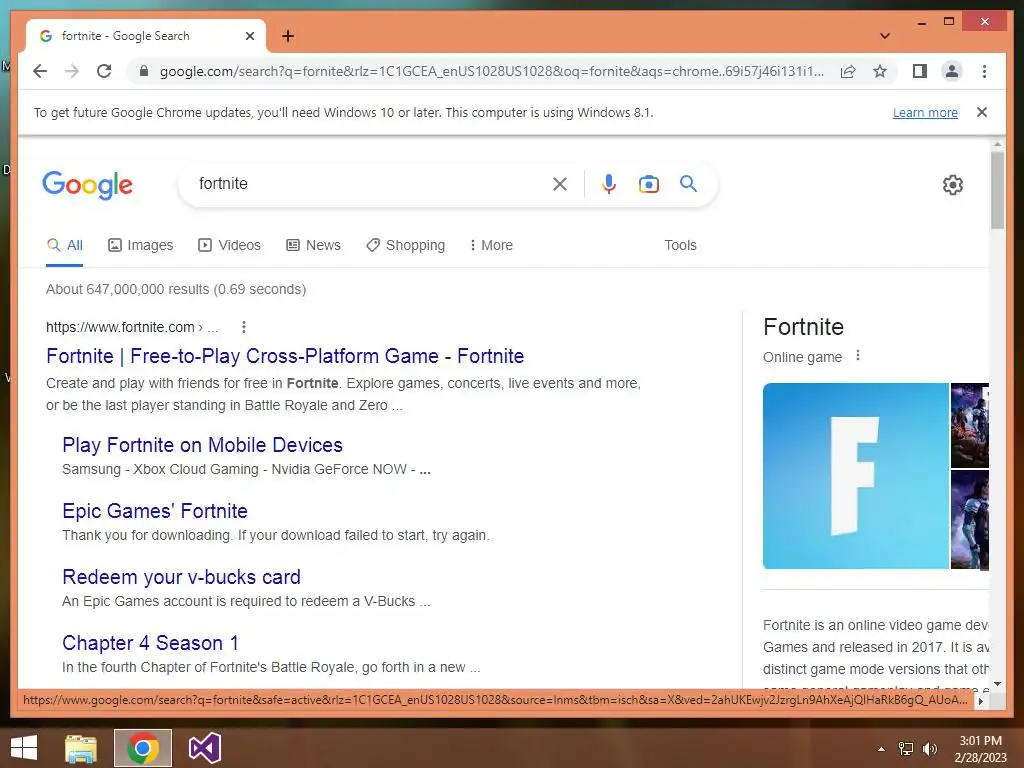Screen dimensions: 1024x768
Task: Click the https://www.fortnite.com result URL
Action: click(x=120, y=327)
